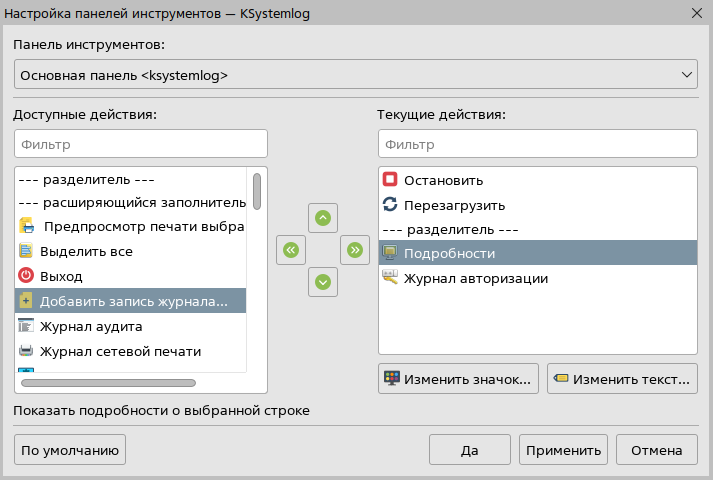Select Выделить все in available actions
Image resolution: width=713 pixels, height=480 pixels.
click(86, 251)
